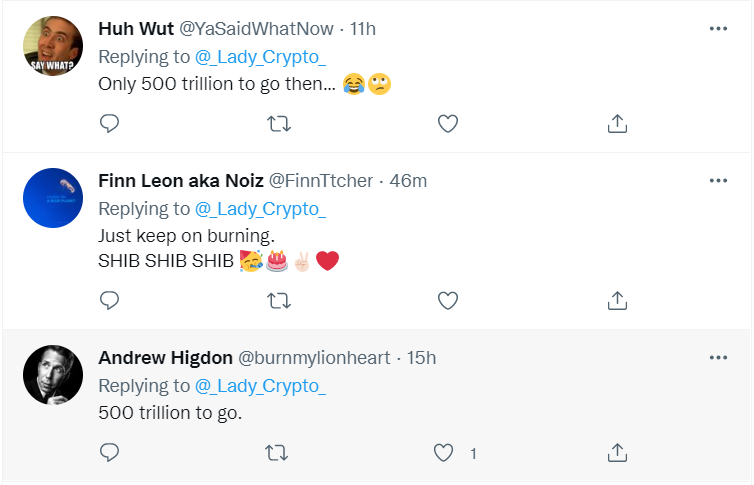Click Finn Leon aka Noiz's avatar

pos(52,199)
